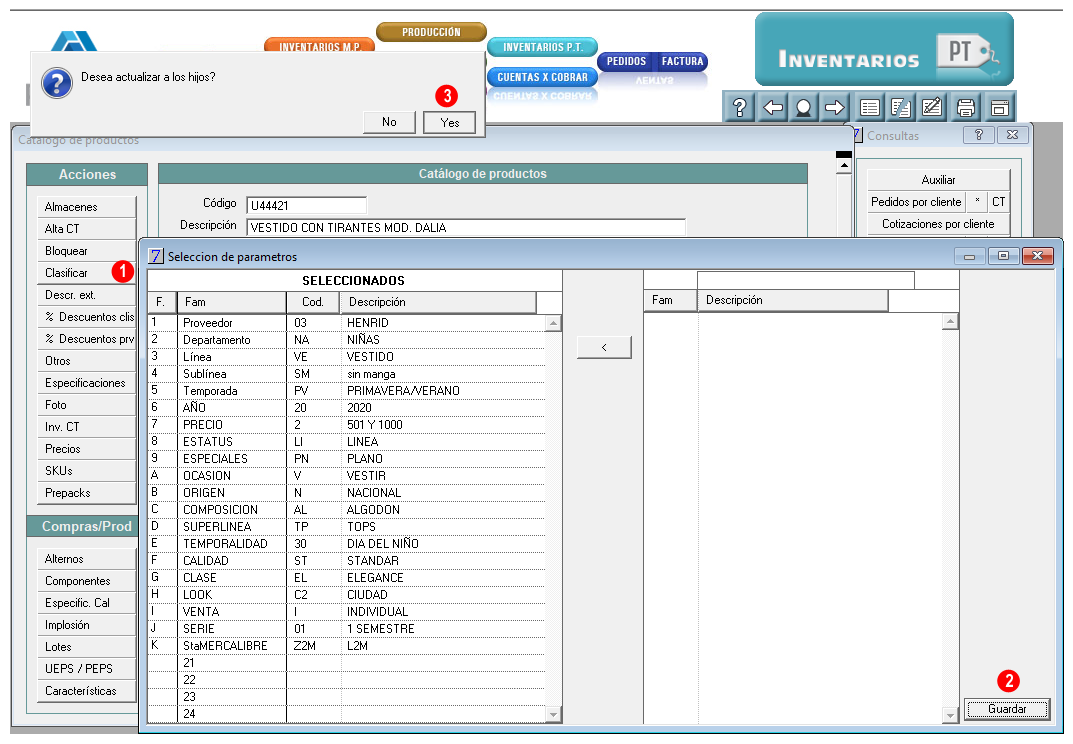Click the CT button in Consultas
Screen dimensions: 1073x744
(x=998, y=201)
